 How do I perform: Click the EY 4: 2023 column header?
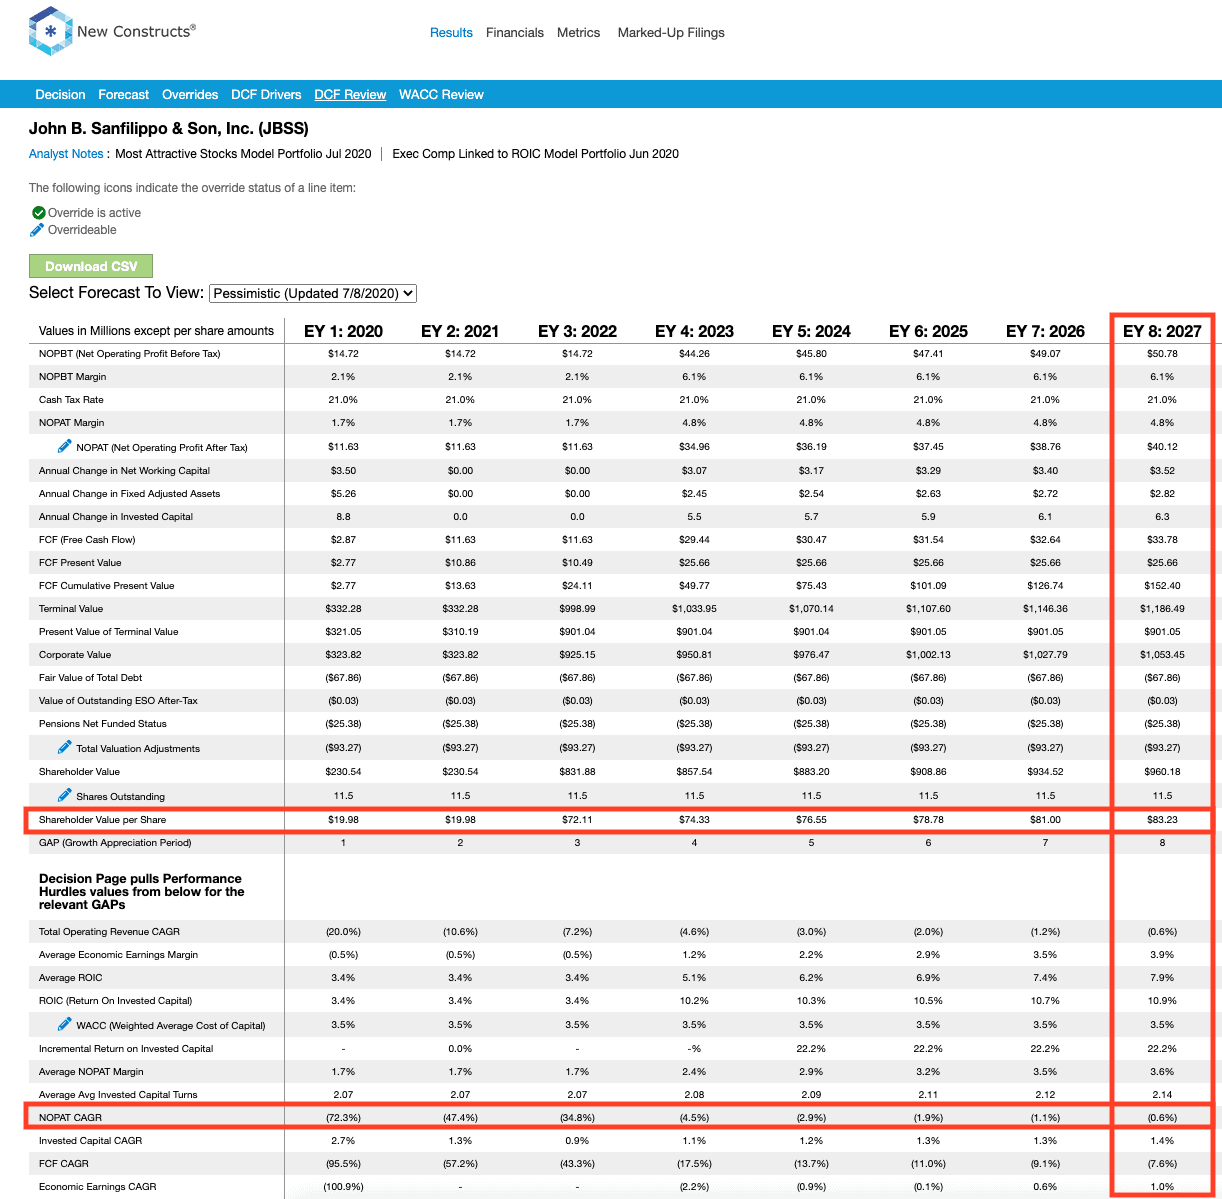point(694,331)
